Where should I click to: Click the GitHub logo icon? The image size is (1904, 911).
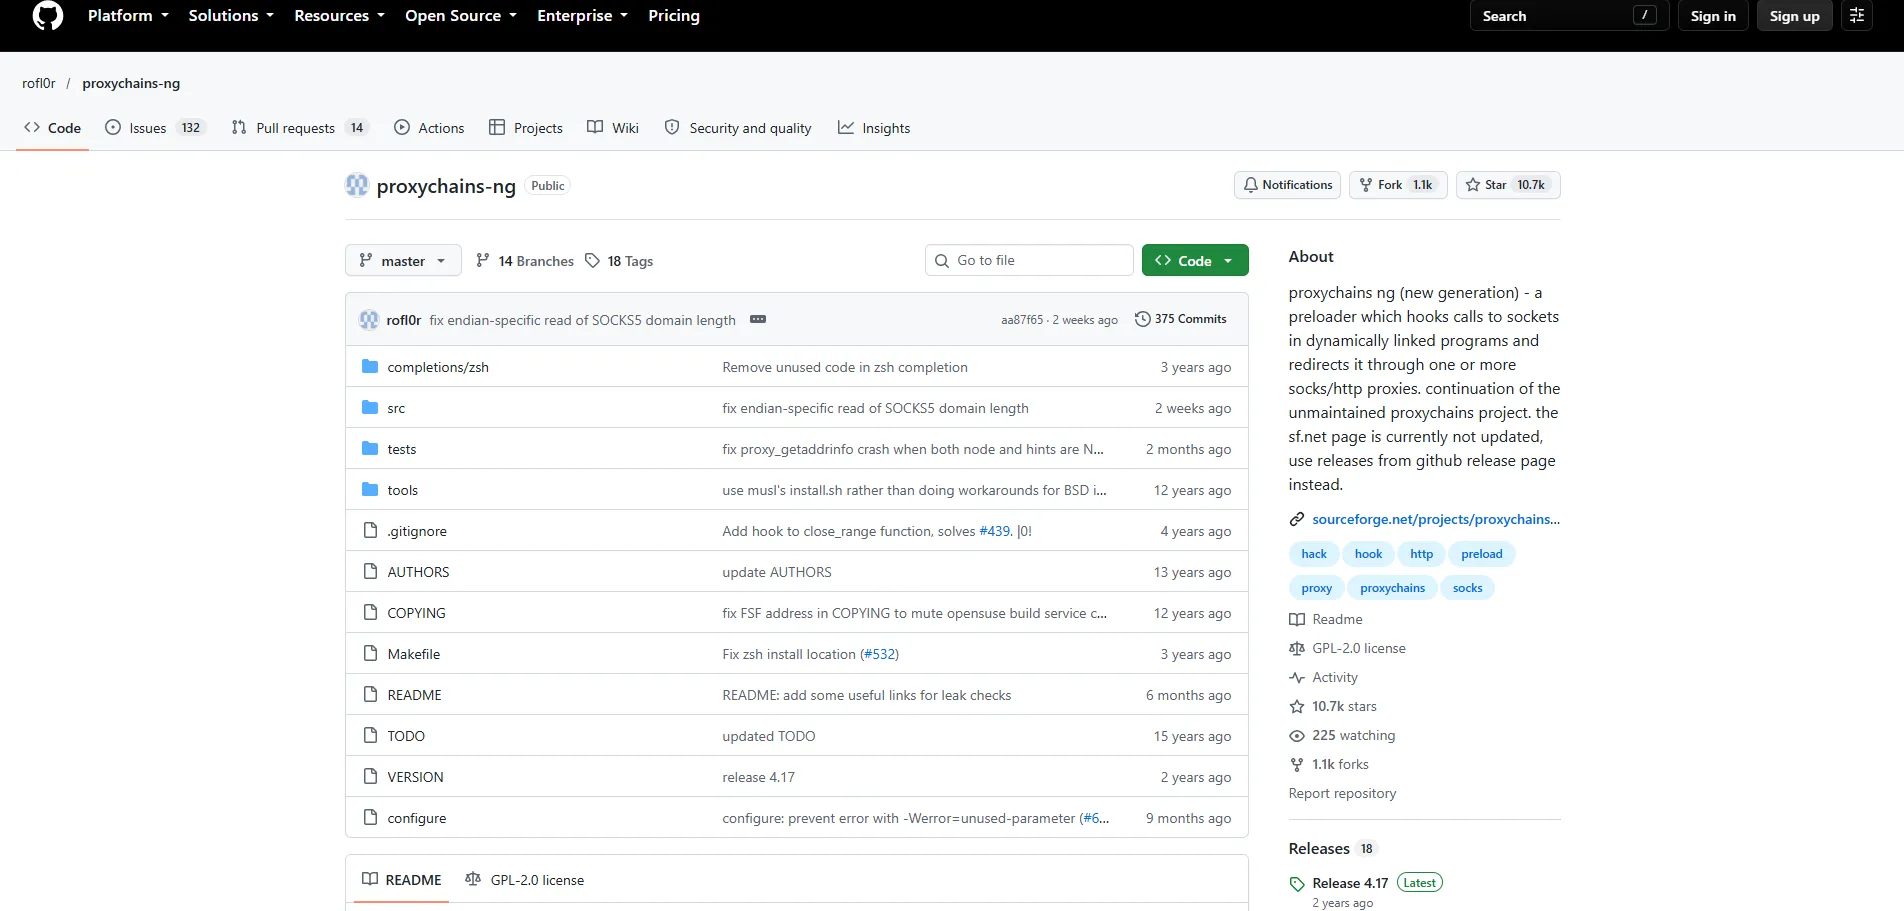(47, 16)
